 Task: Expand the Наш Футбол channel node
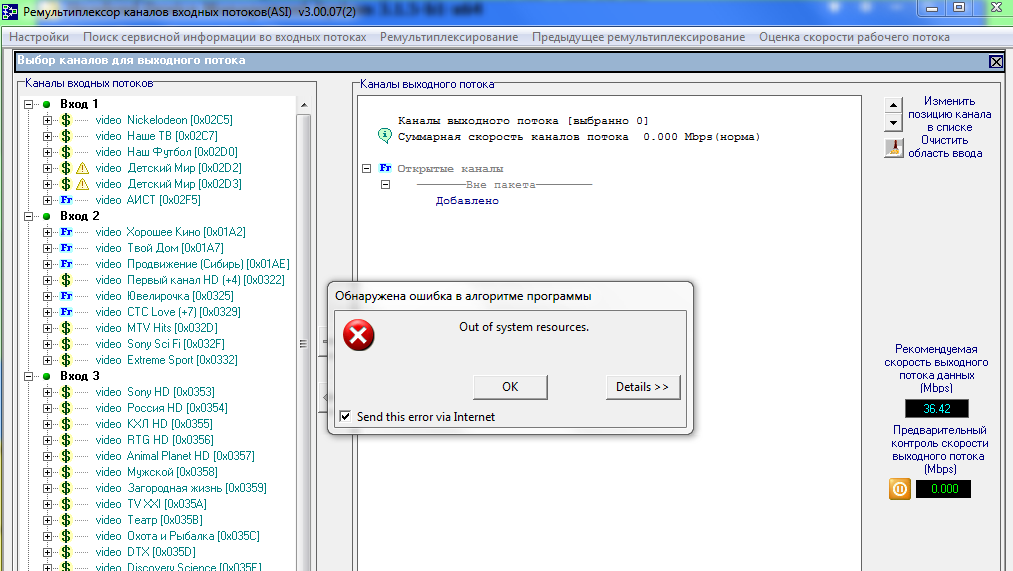tap(47, 152)
